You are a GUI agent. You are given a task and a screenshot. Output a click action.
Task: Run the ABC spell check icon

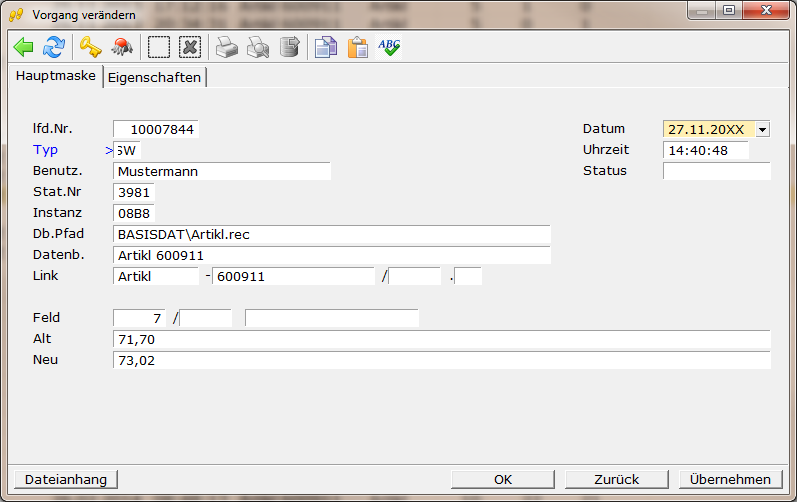pos(389,47)
